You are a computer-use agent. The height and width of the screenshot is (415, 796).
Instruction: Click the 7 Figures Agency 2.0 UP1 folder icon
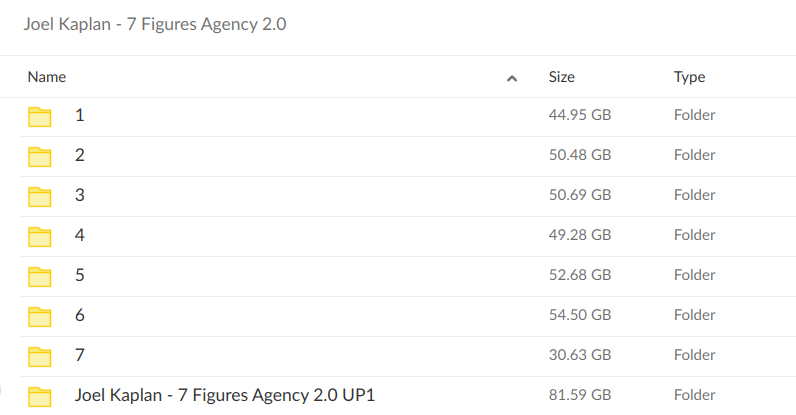point(39,396)
